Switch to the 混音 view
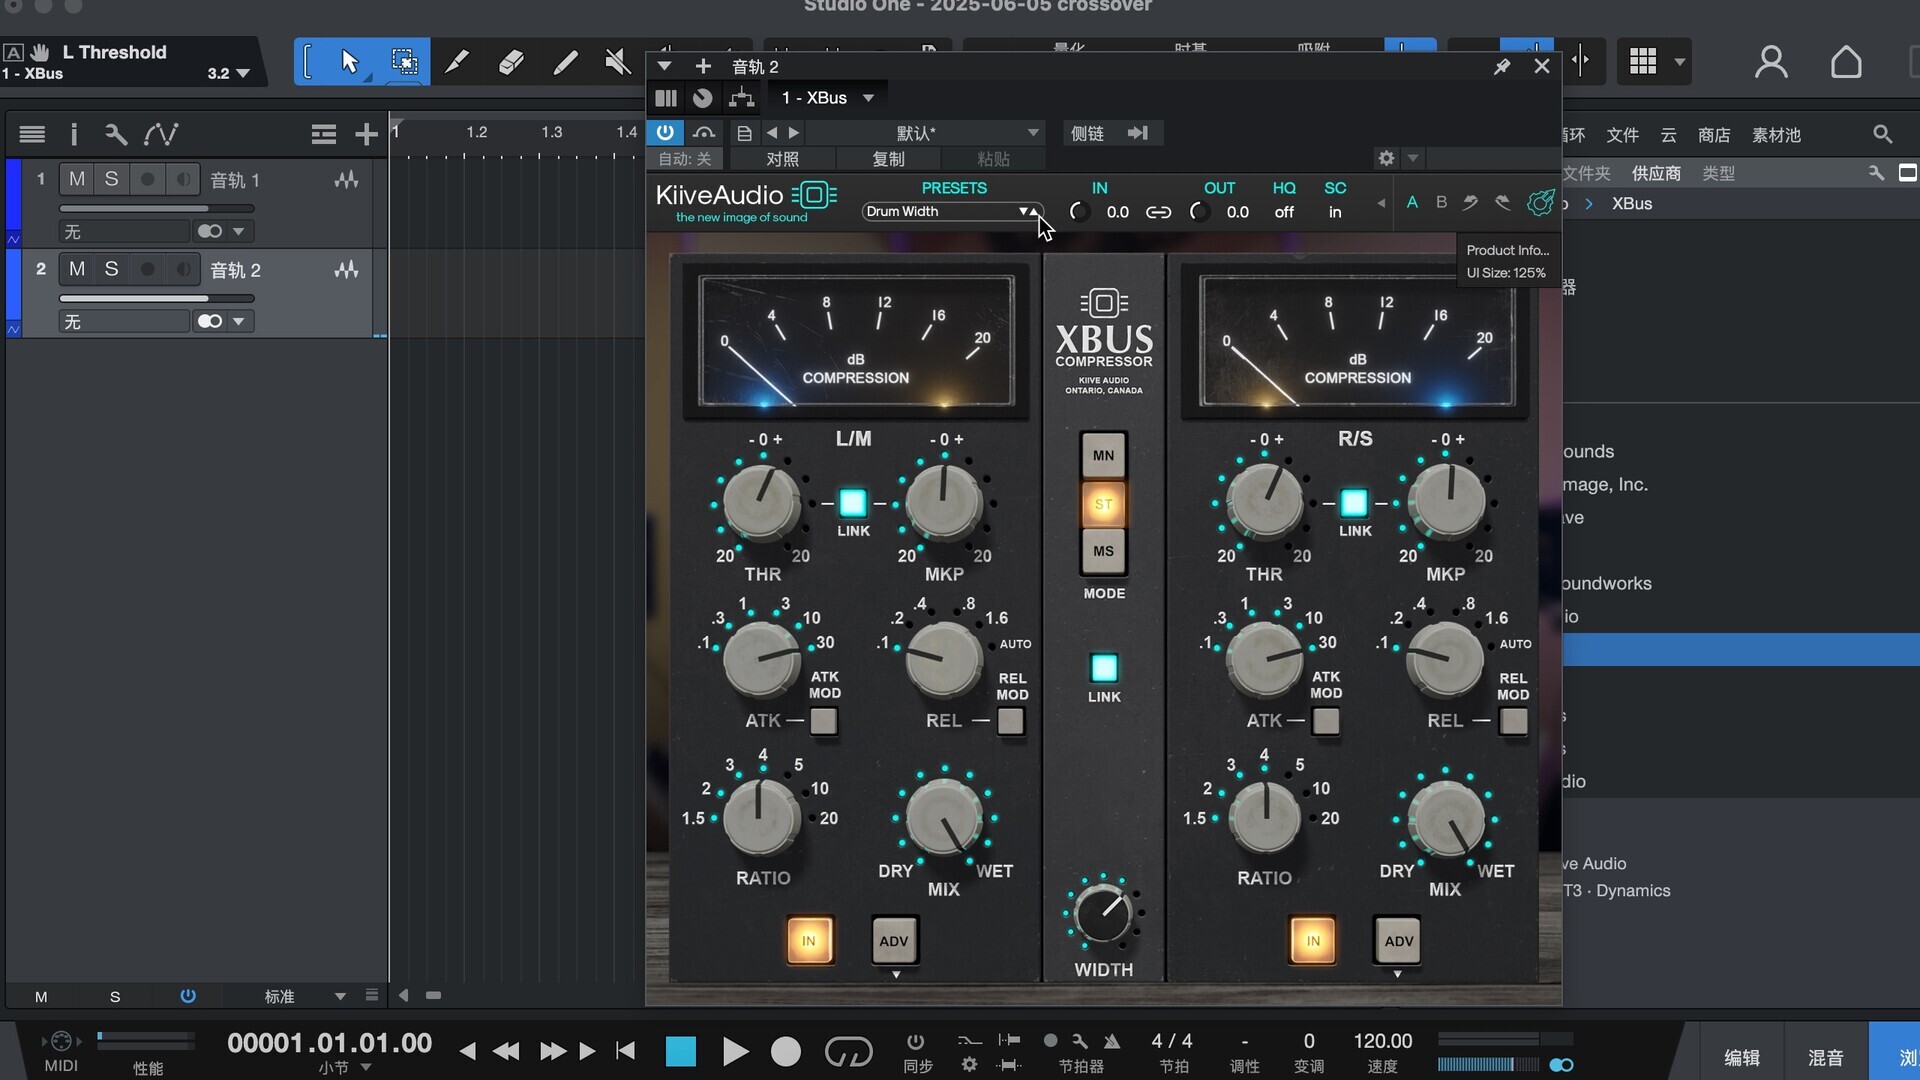Viewport: 1920px width, 1080px height. (1826, 1058)
